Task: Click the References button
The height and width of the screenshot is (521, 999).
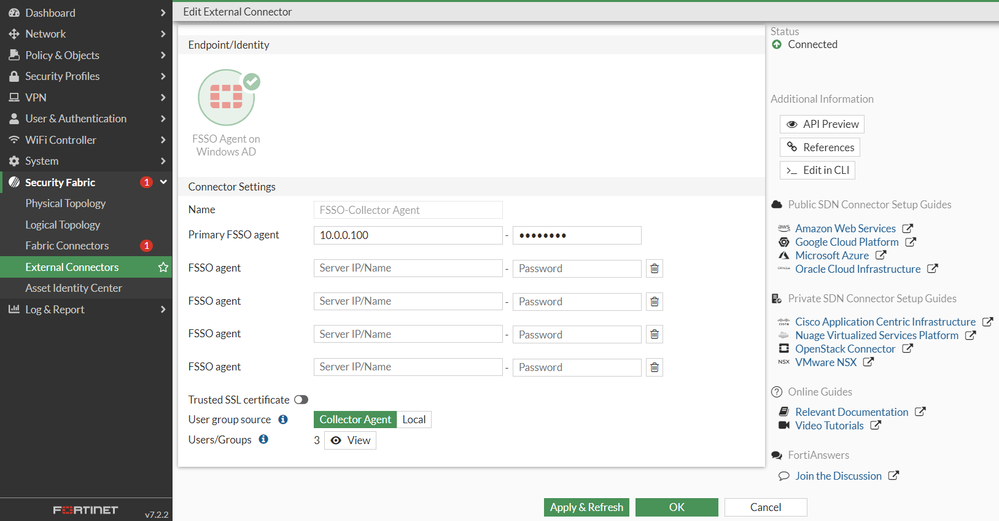Action: (820, 147)
